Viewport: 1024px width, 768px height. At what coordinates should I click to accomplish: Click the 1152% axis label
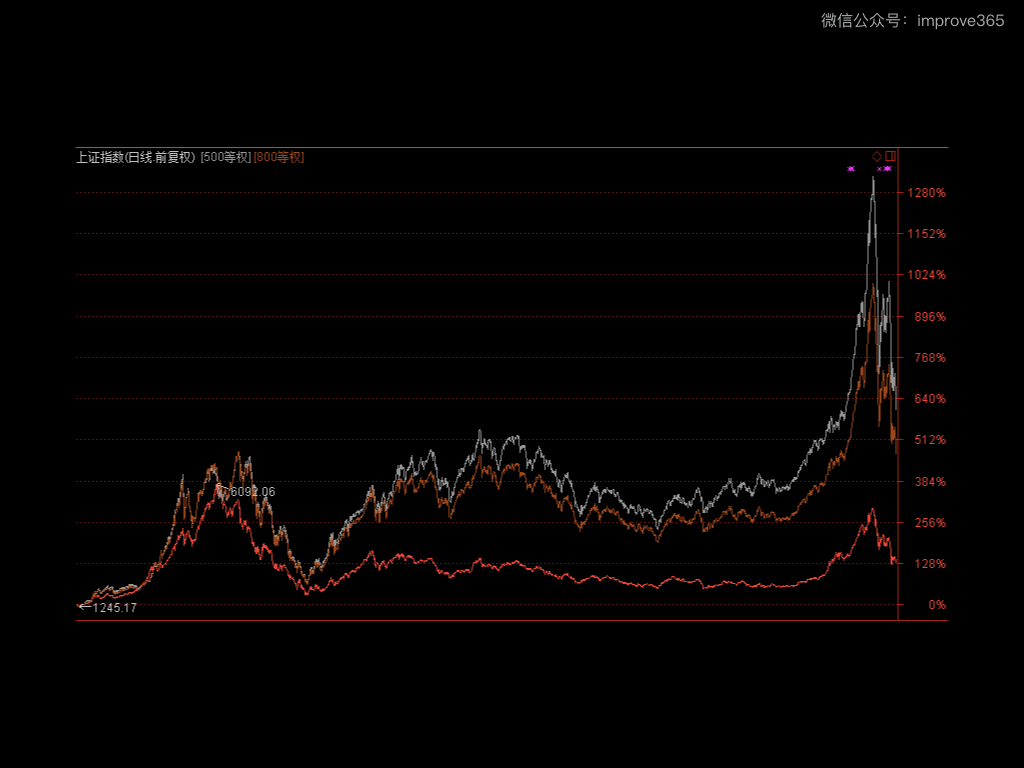click(927, 234)
